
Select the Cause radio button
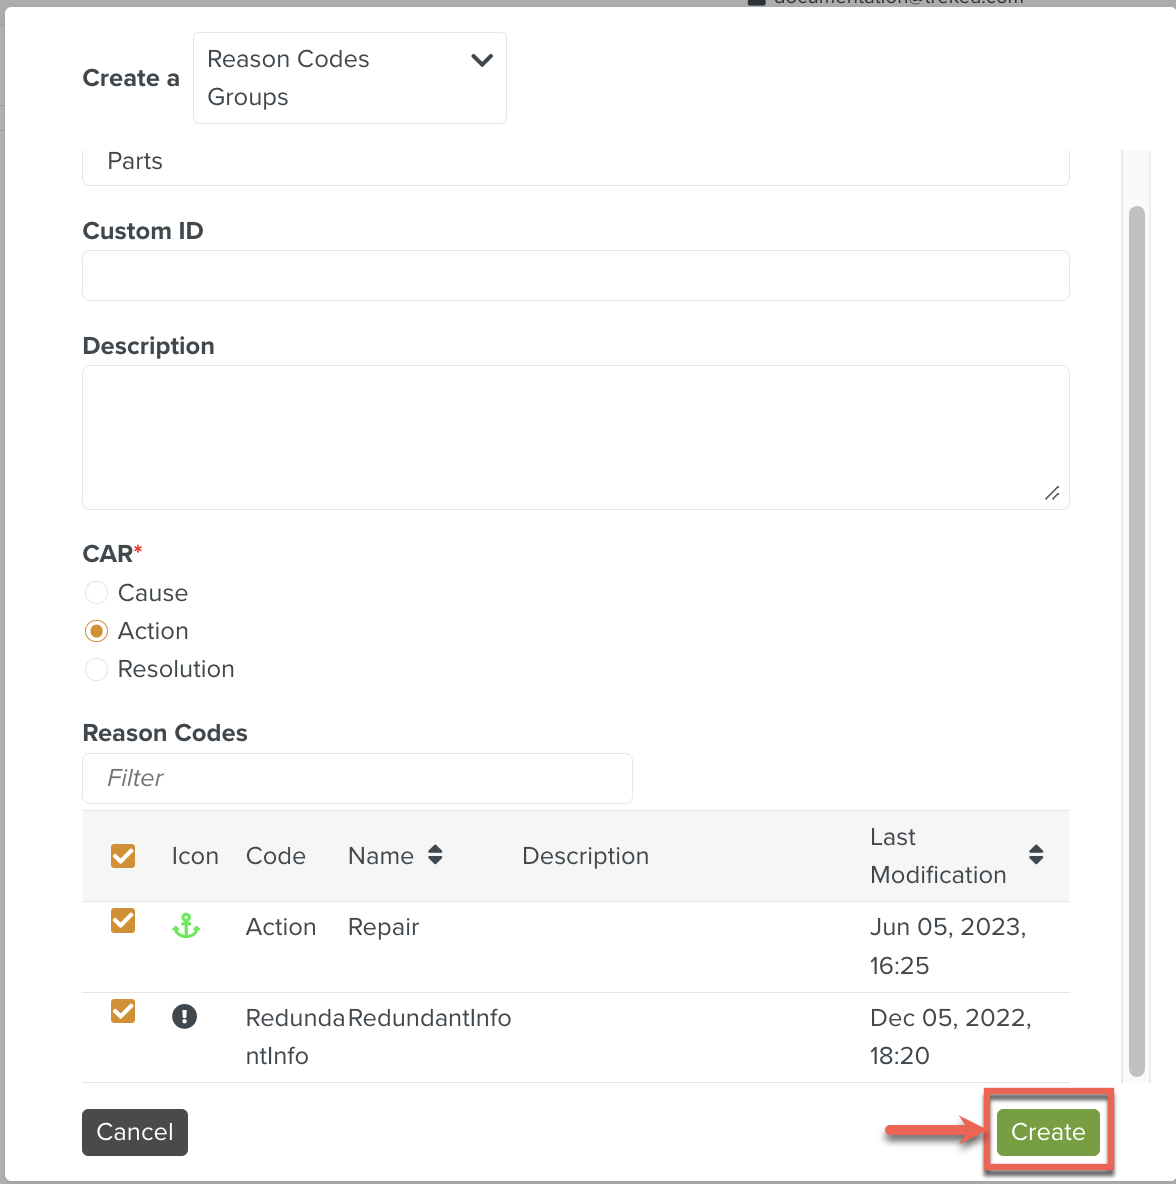(96, 593)
